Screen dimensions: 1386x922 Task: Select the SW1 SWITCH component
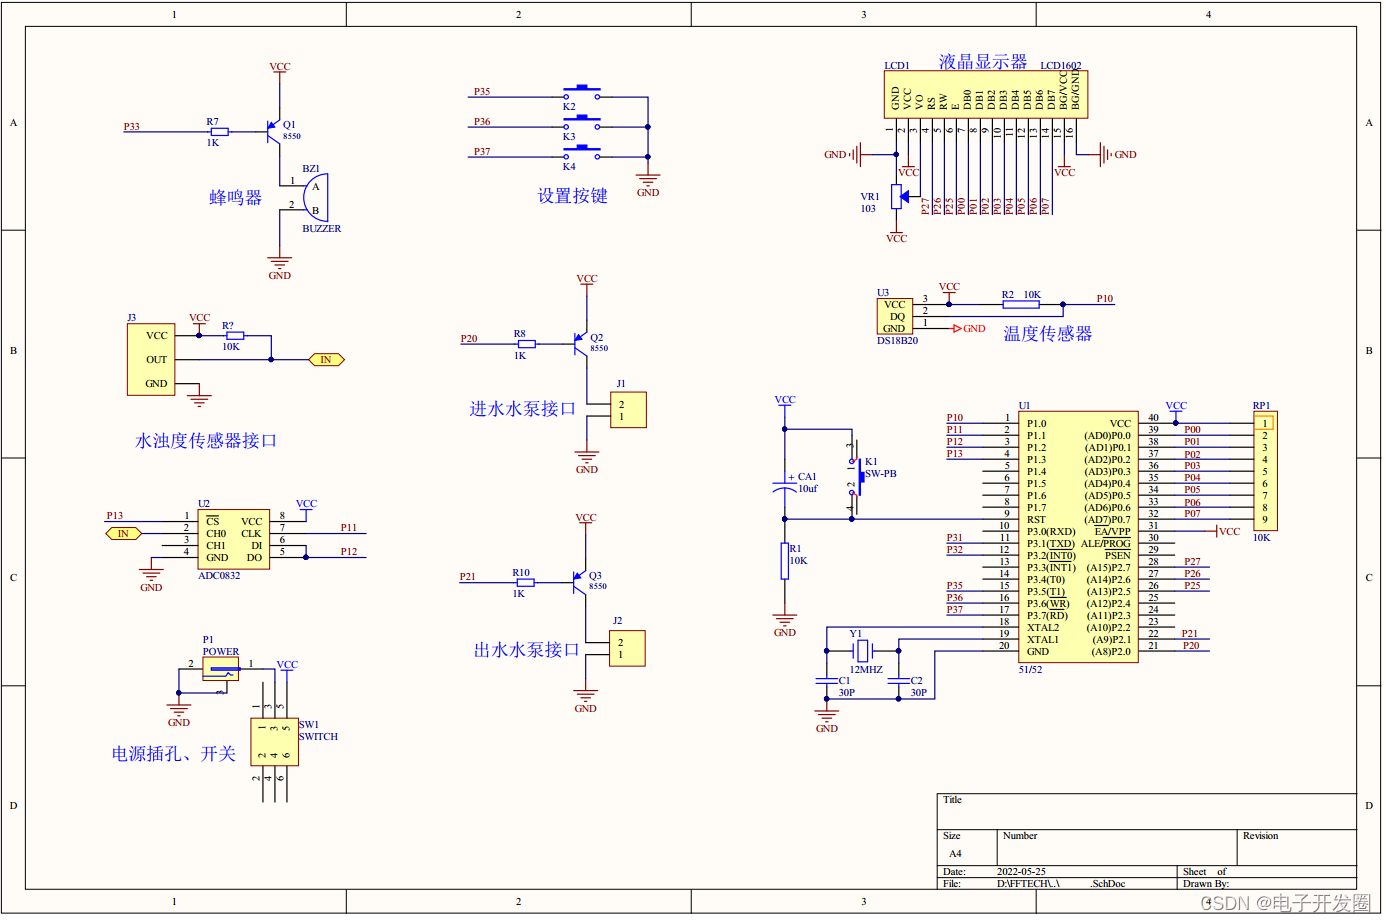[274, 742]
